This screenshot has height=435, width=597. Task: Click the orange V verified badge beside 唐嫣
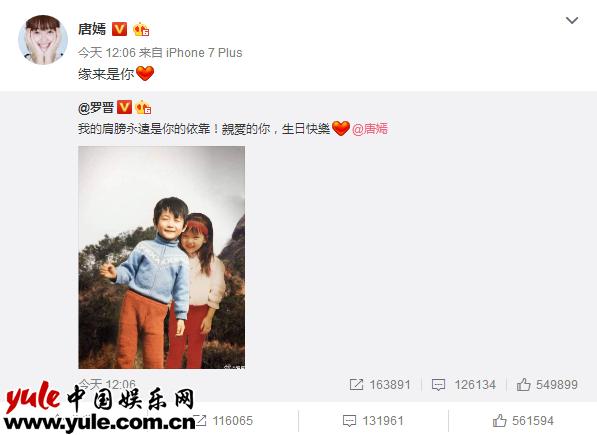119,29
